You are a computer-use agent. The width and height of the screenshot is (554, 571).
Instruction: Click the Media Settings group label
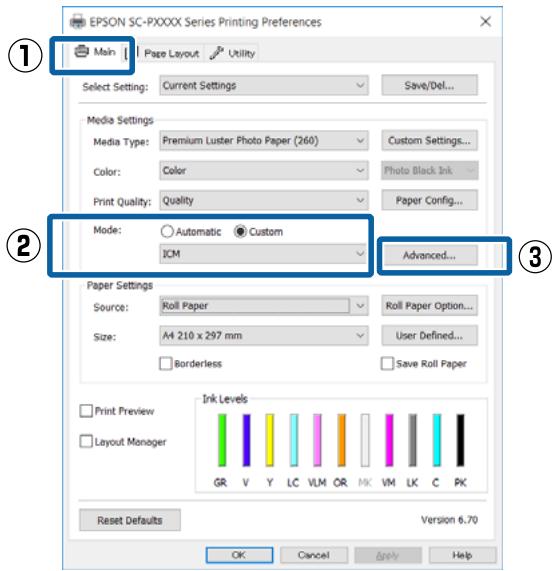pyautogui.click(x=120, y=120)
